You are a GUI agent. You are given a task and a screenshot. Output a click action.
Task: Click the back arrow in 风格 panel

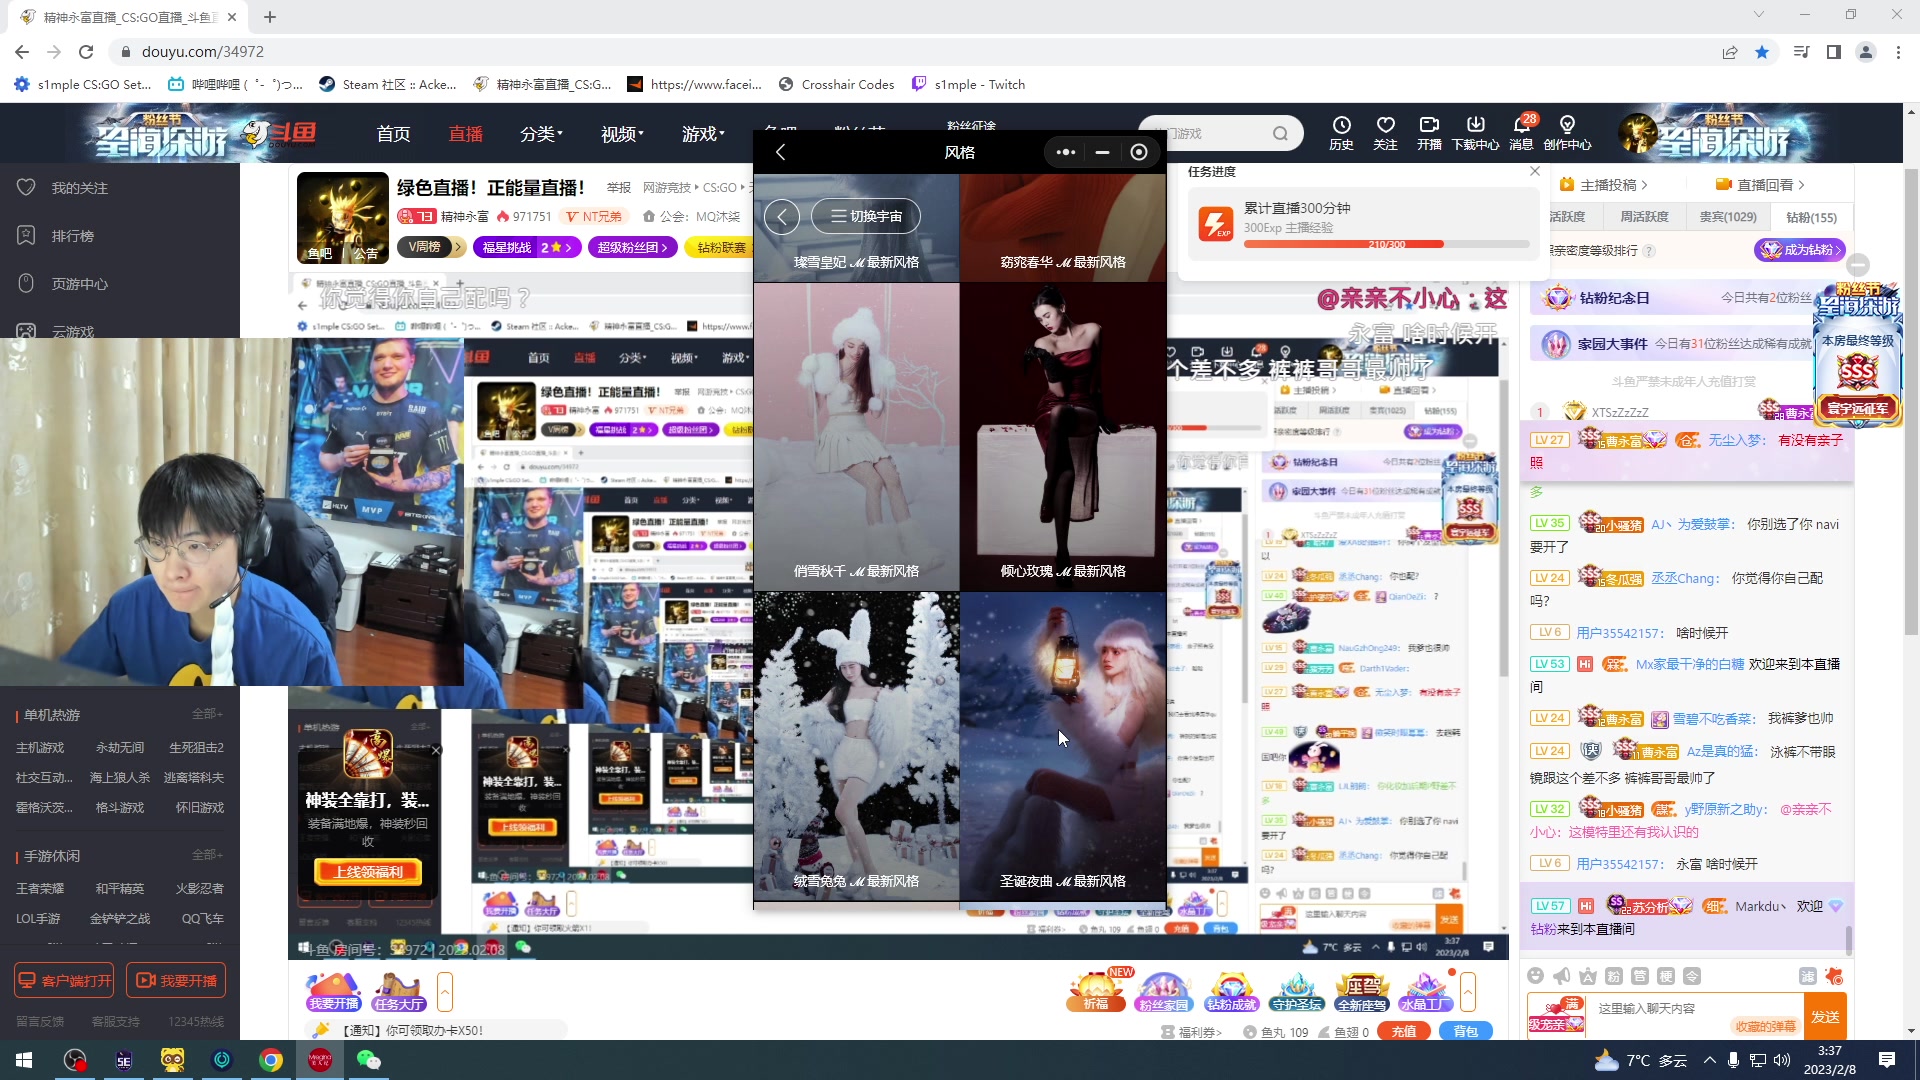pyautogui.click(x=781, y=152)
